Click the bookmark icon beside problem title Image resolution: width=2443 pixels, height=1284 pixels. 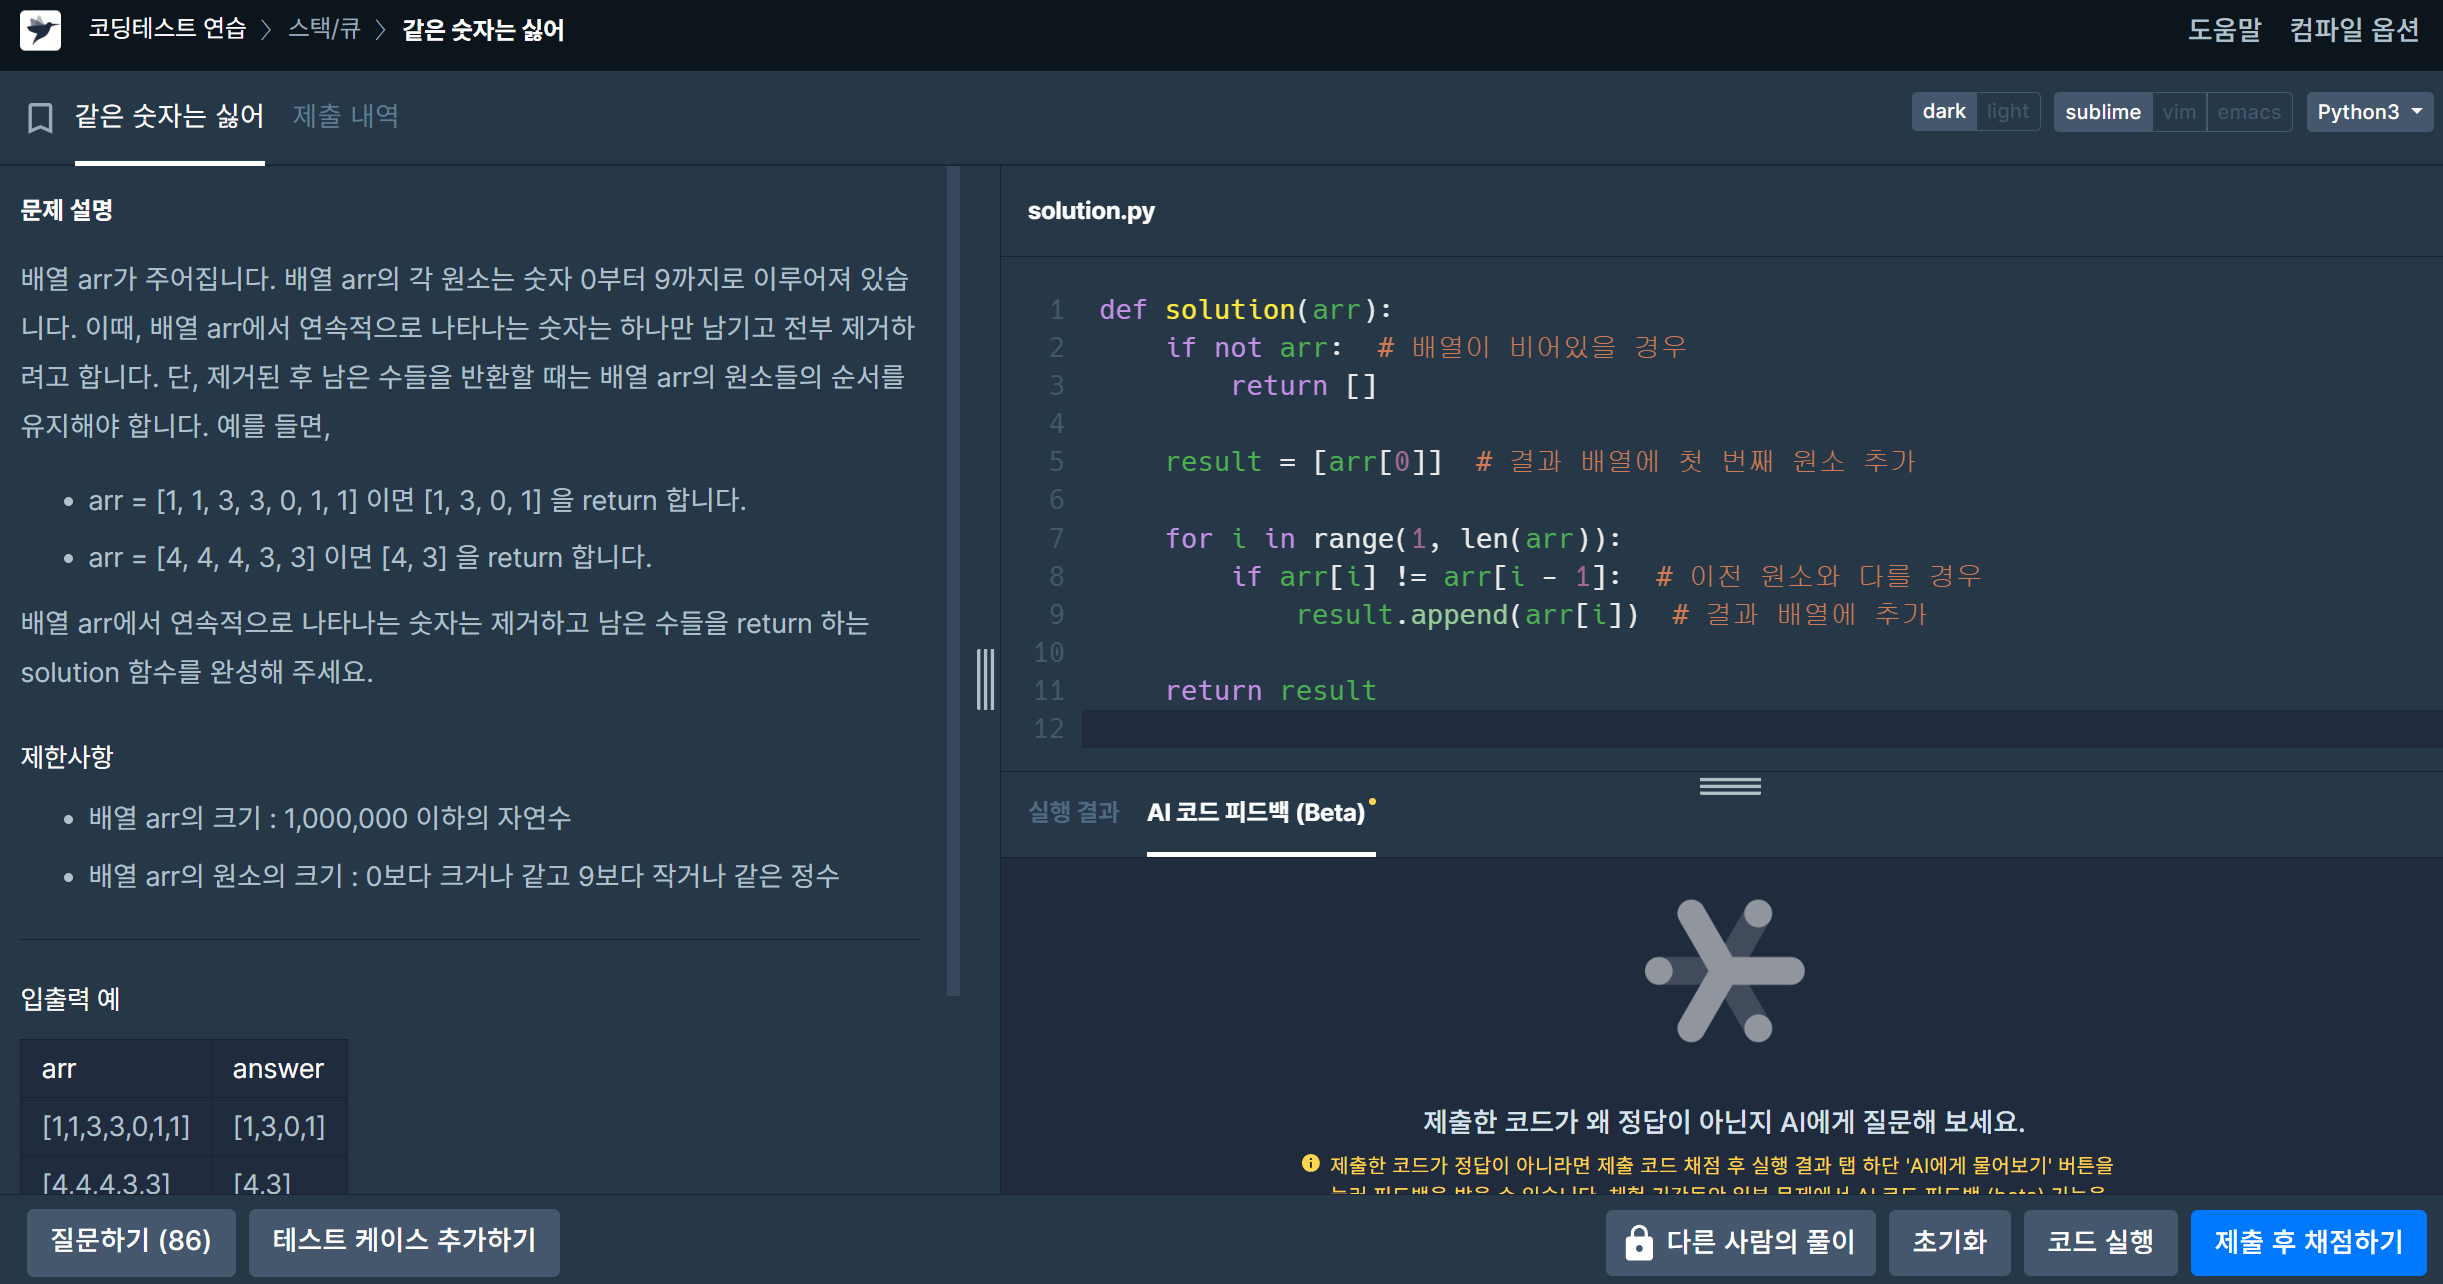click(x=40, y=117)
